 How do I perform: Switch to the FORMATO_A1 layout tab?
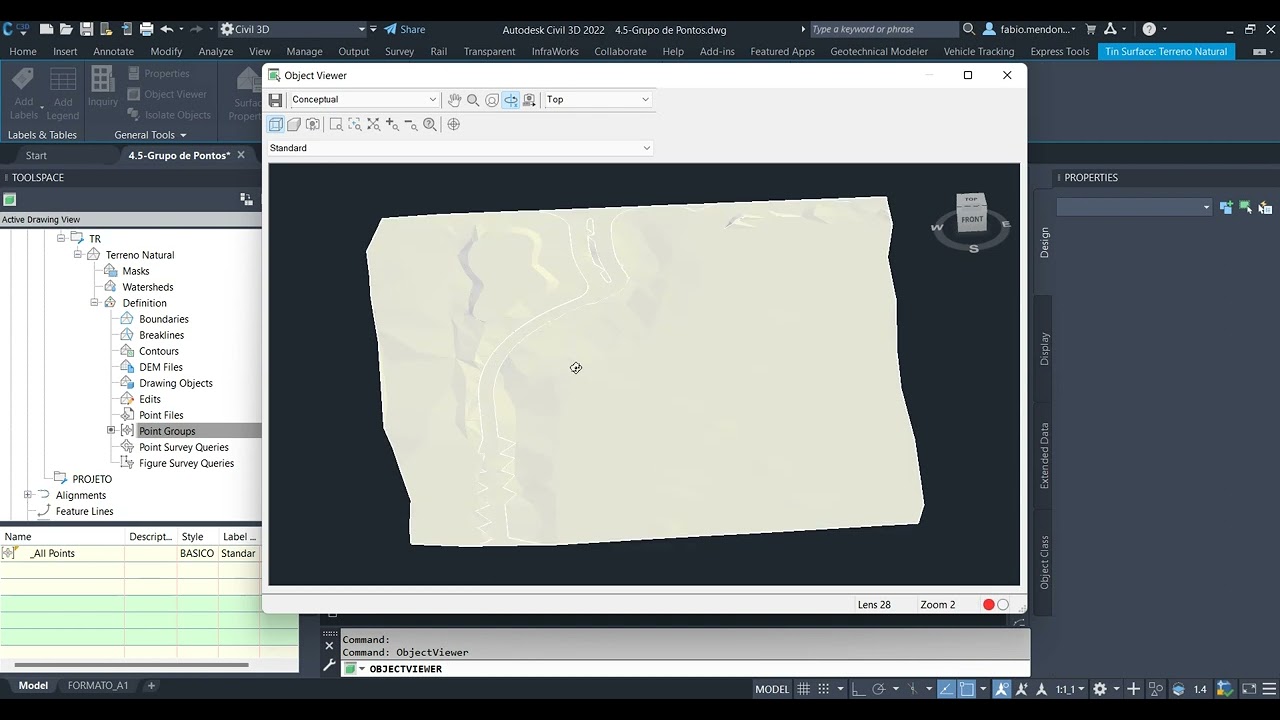98,686
